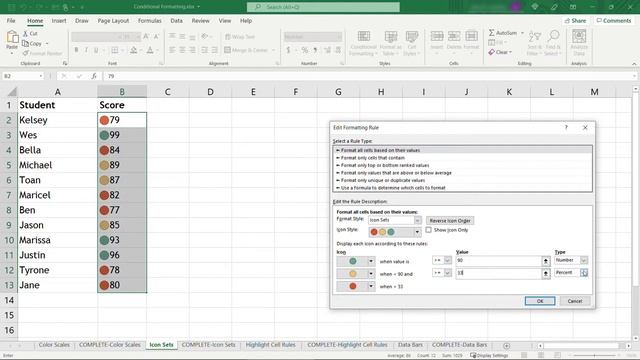Click the Accounting dollar format icon
This screenshot has height=360, width=640.
click(288, 50)
